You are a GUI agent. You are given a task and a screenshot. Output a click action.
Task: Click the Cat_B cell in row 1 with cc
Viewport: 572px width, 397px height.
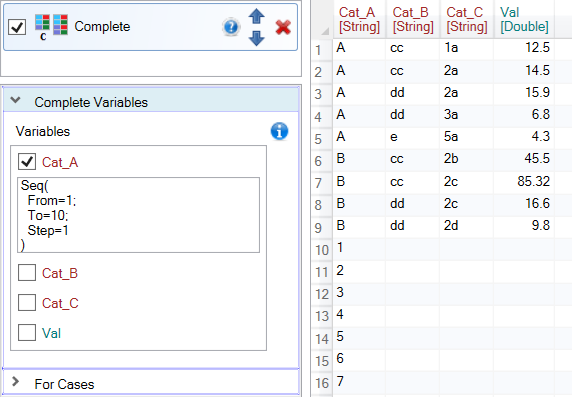[413, 48]
